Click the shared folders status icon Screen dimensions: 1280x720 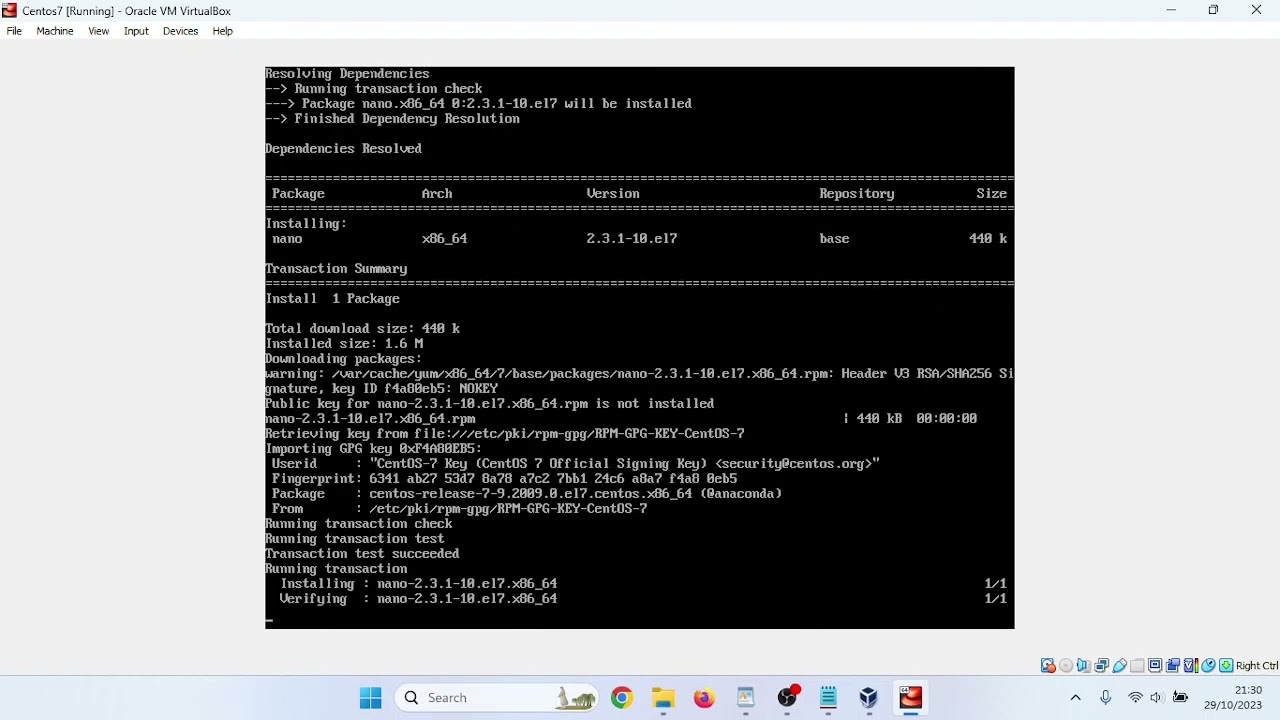(1137, 665)
